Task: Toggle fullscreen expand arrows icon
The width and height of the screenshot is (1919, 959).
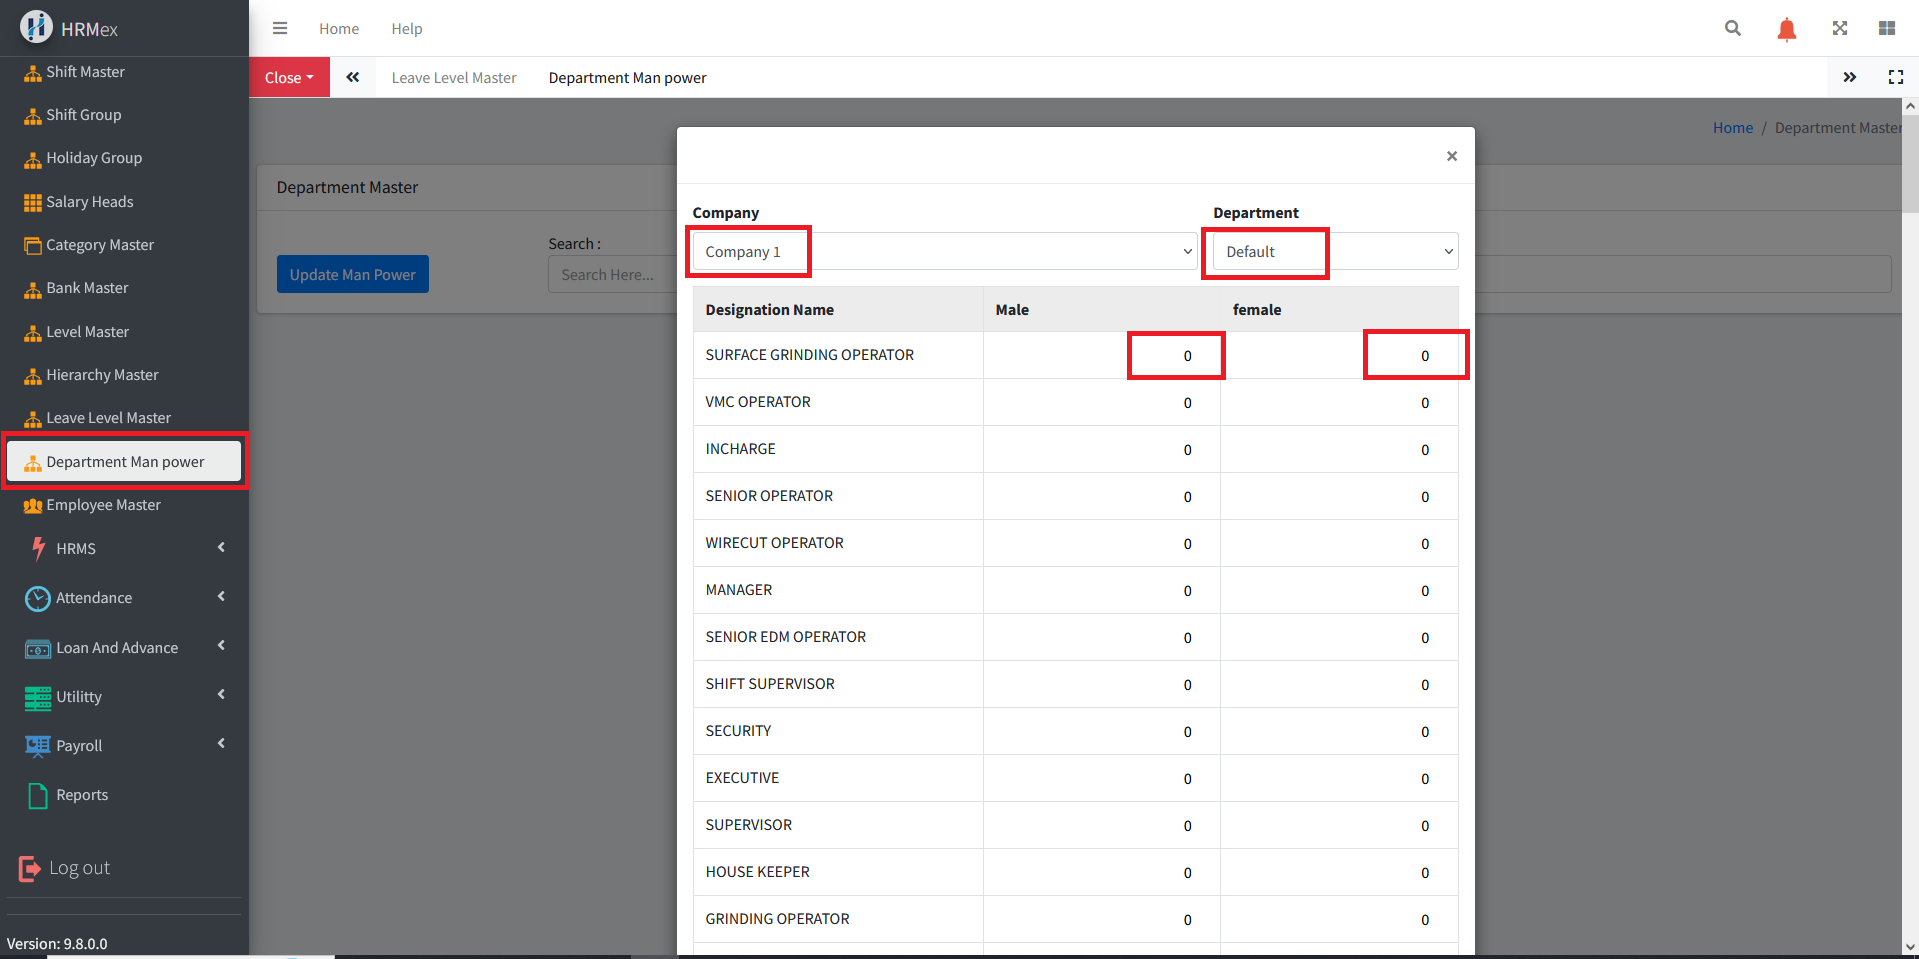Action: 1839,29
